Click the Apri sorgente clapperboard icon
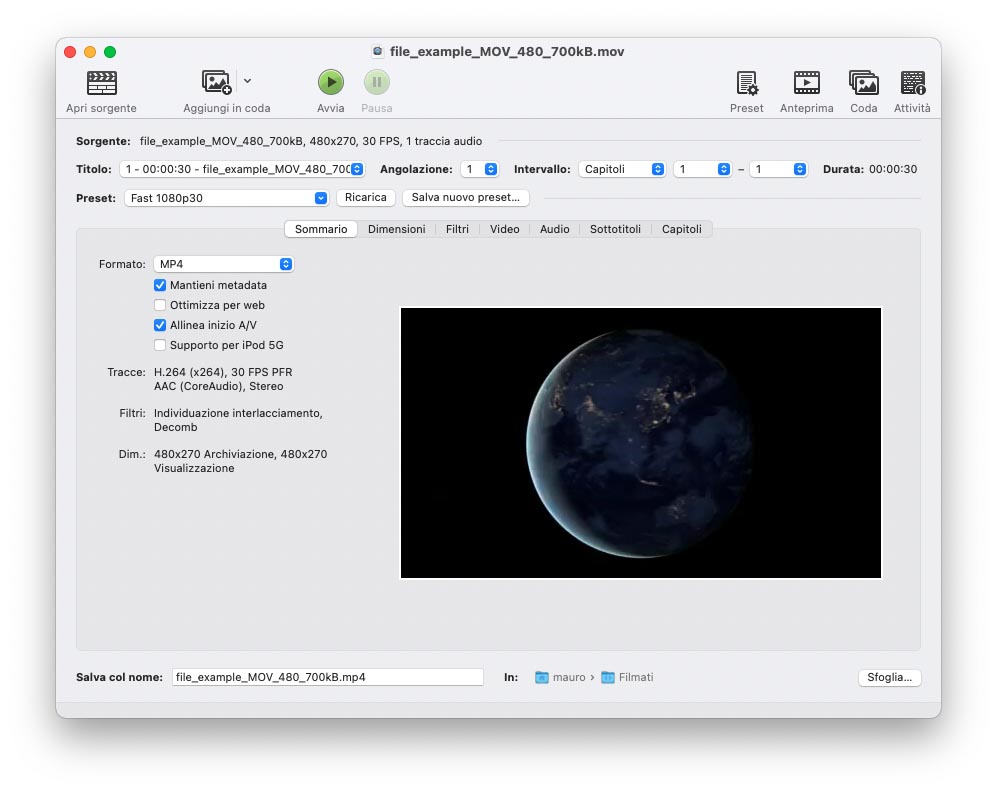The width and height of the screenshot is (997, 792). coord(101,83)
